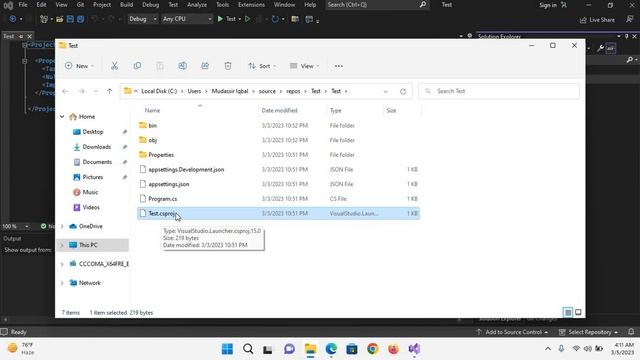Open Microsoft Store from taskbar
This screenshot has height=360, width=640.
(351, 349)
